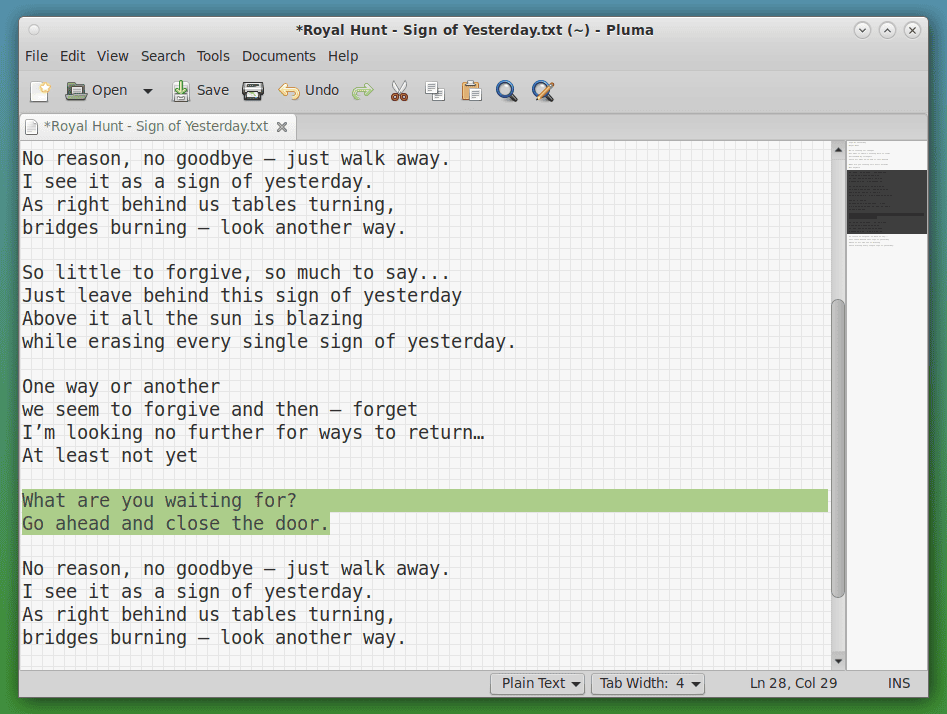Click 'I'm looking no further for ways to return…'
The image size is (947, 714).
click(253, 433)
